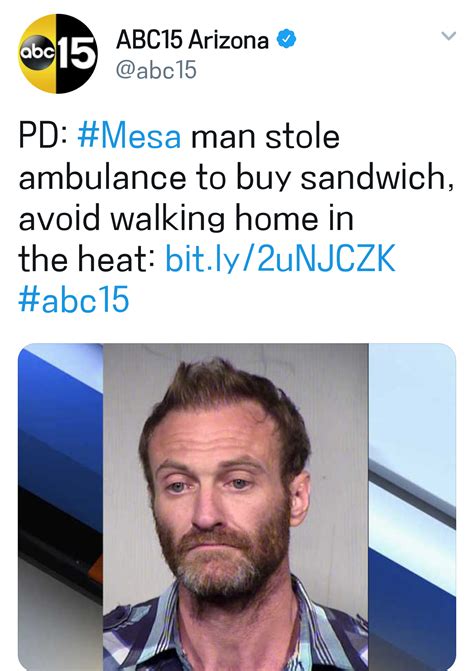
Task: Select the @abc15 handle
Action: [x=156, y=70]
